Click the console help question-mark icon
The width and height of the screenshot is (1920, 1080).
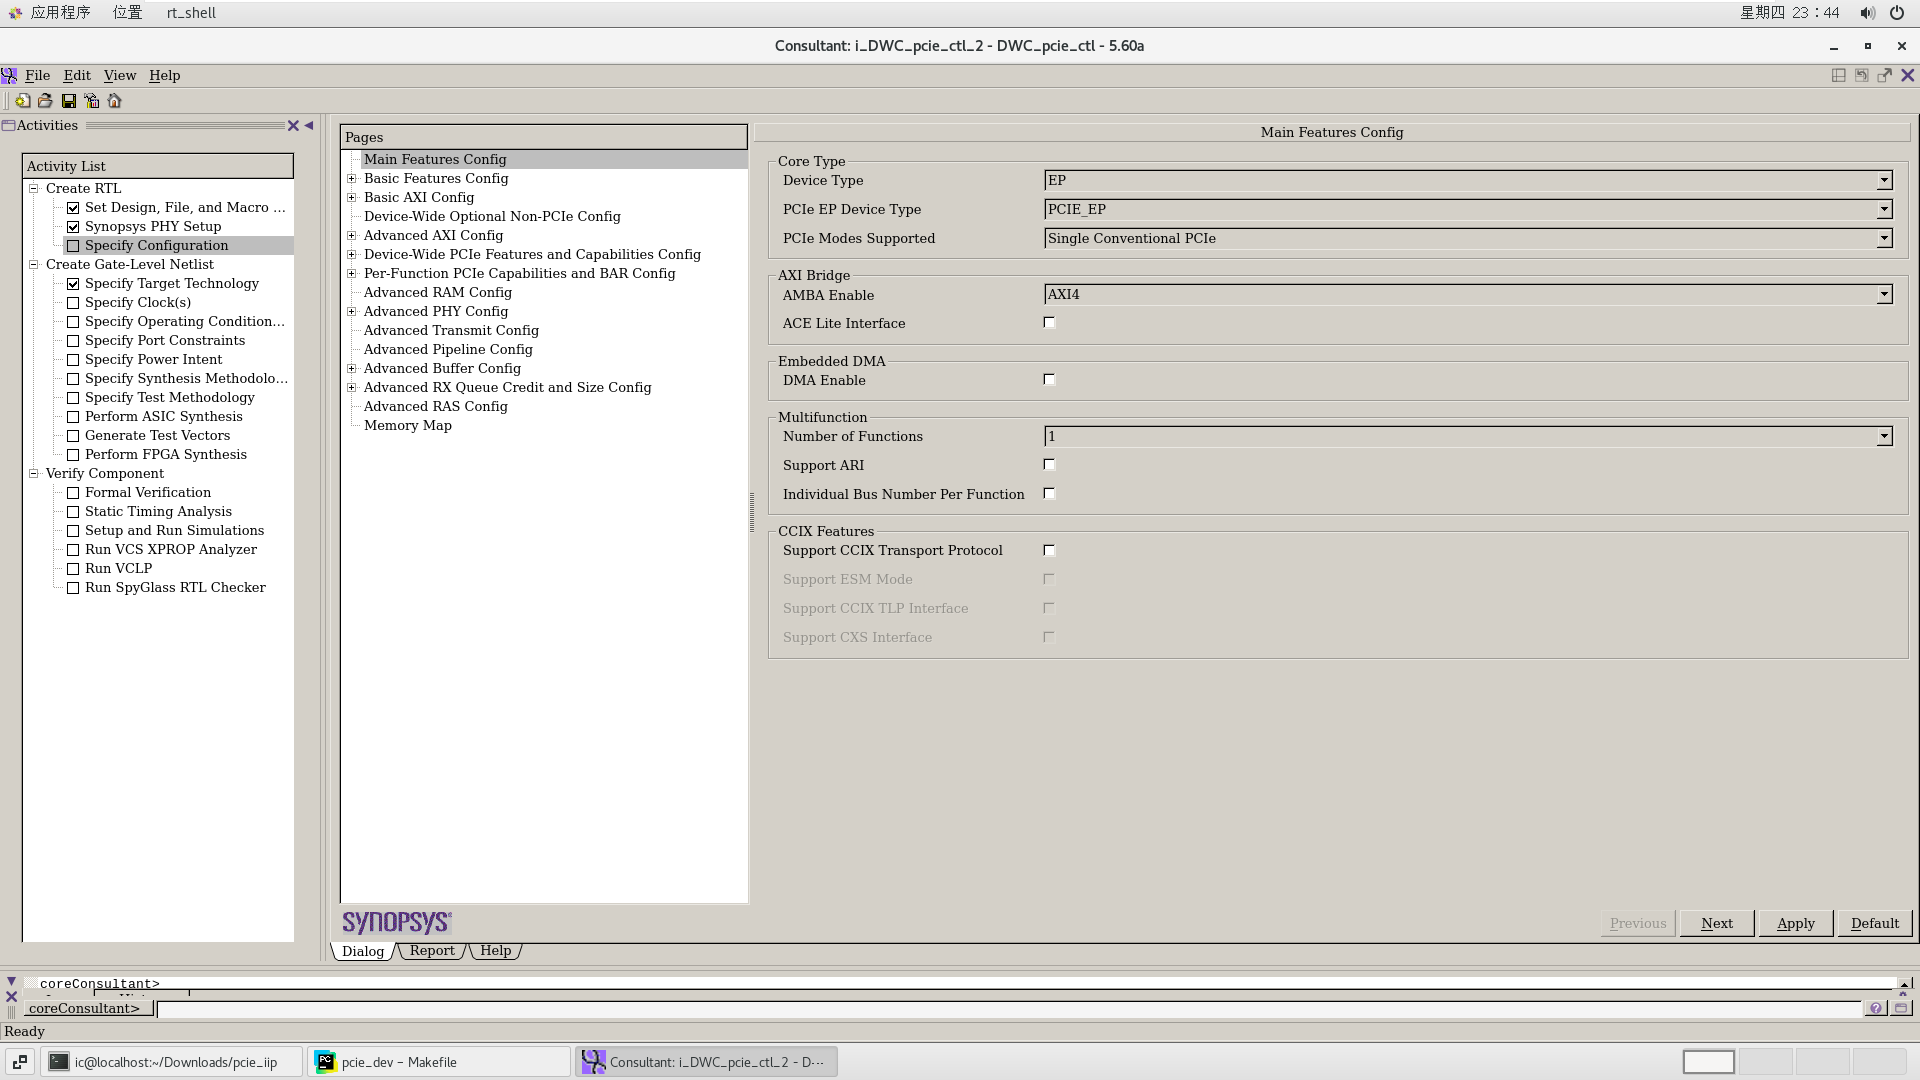1876,1008
